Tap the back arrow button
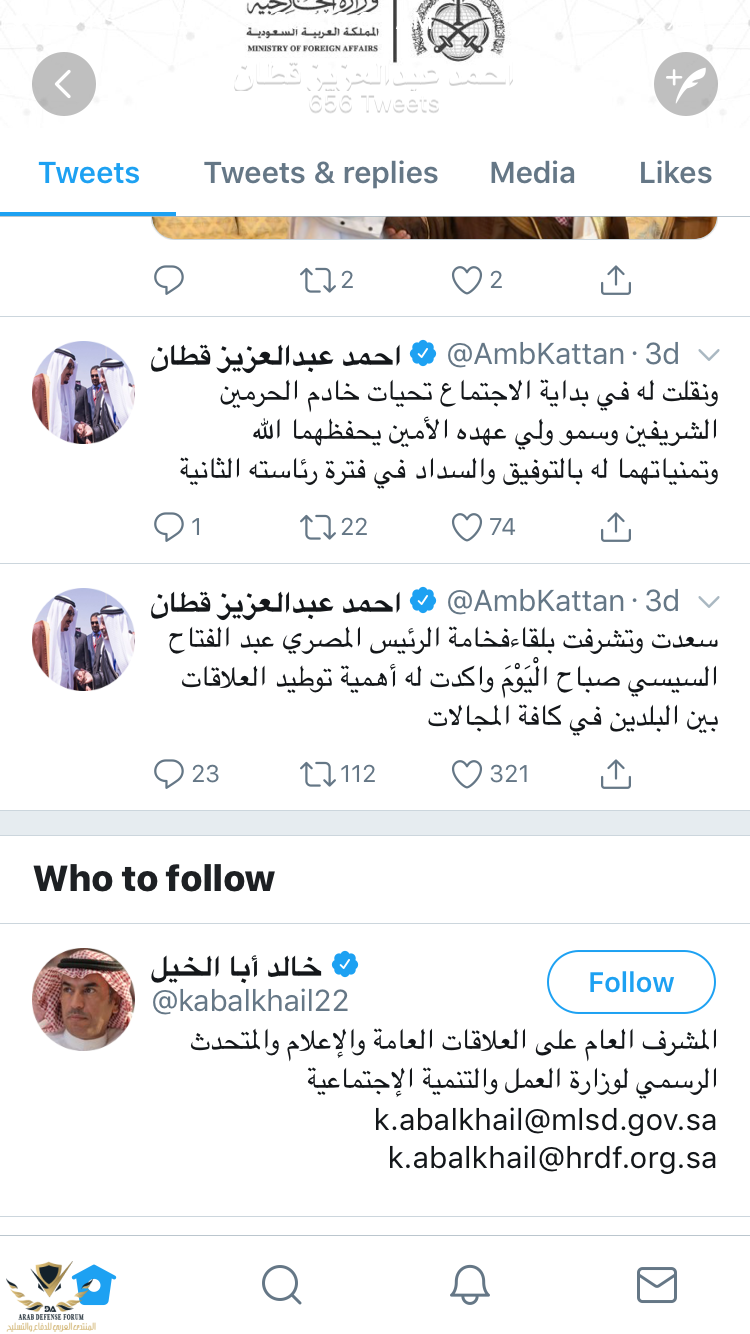750x1334 pixels. coord(64,85)
